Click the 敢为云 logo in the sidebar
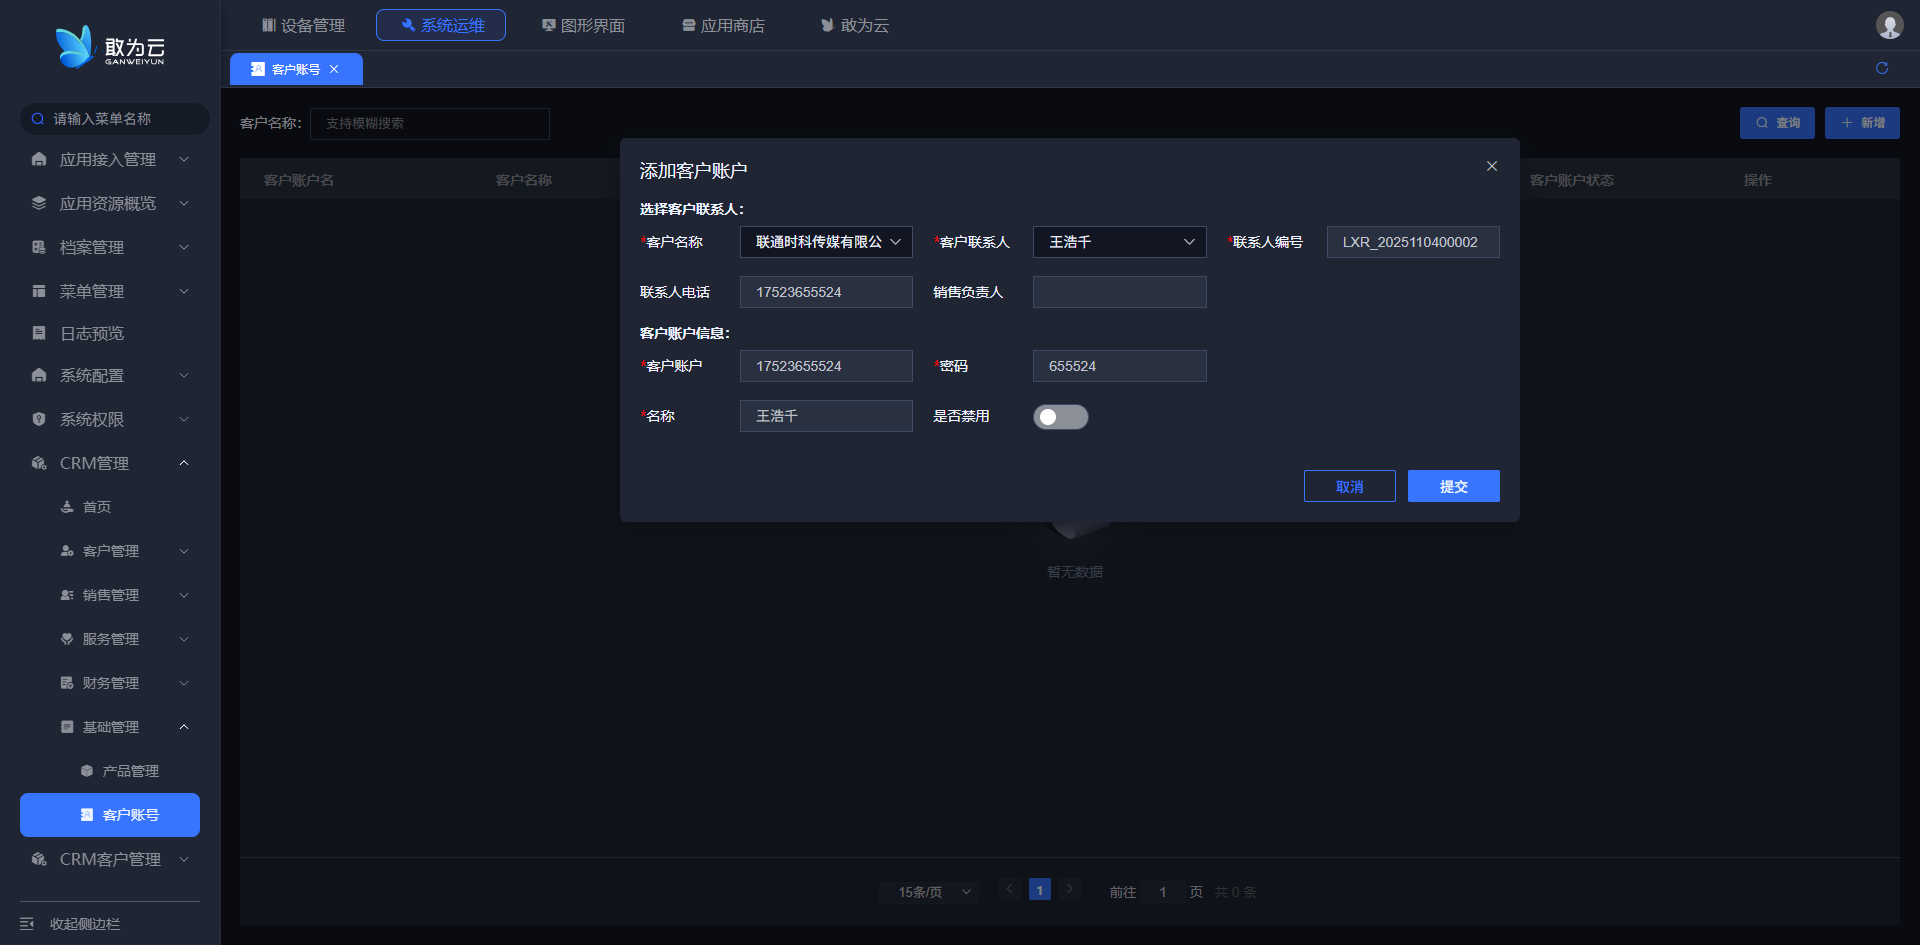The width and height of the screenshot is (1920, 945). click(x=110, y=47)
